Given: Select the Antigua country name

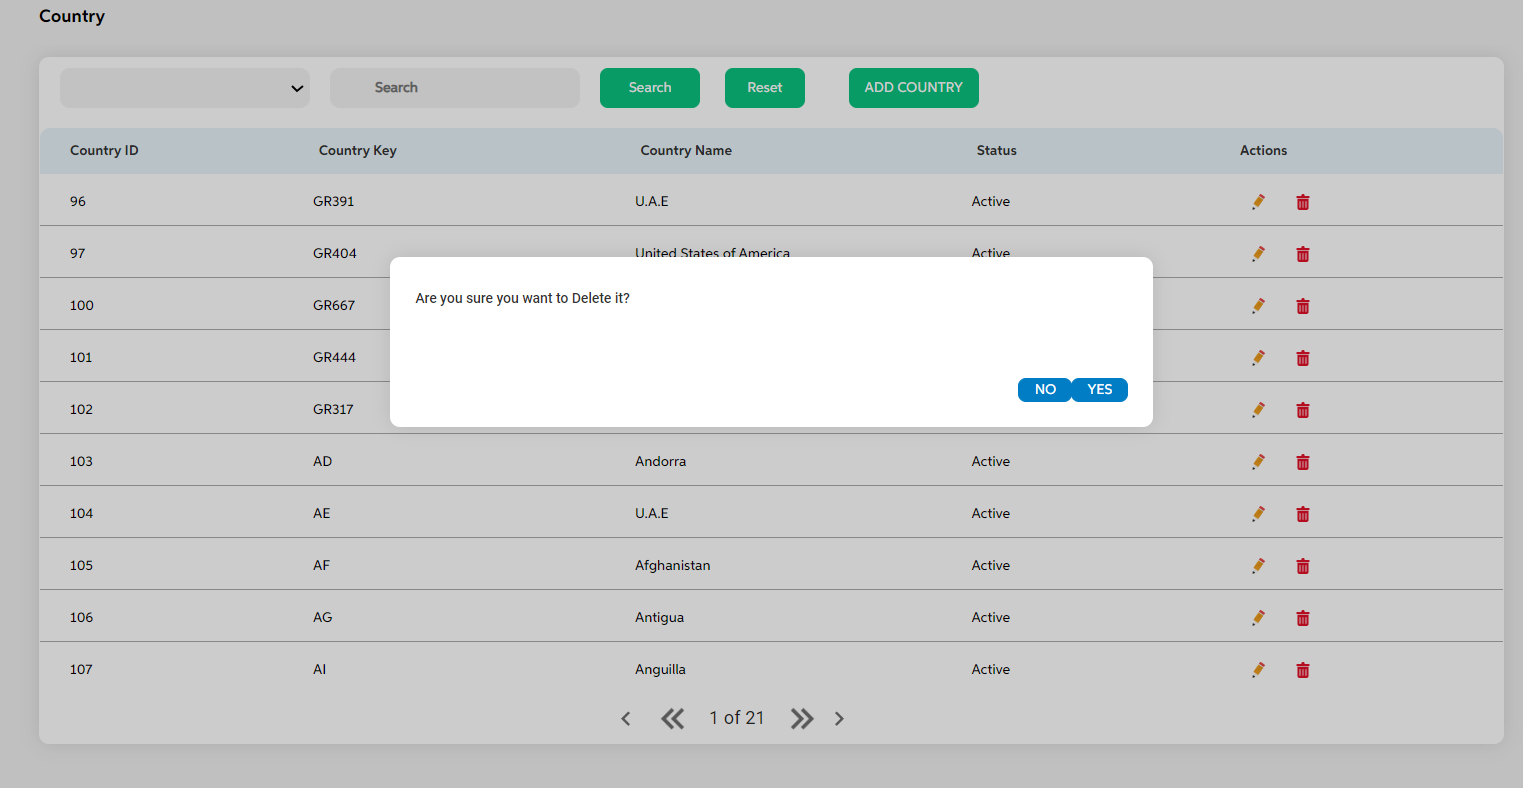Looking at the screenshot, I should click(660, 618).
